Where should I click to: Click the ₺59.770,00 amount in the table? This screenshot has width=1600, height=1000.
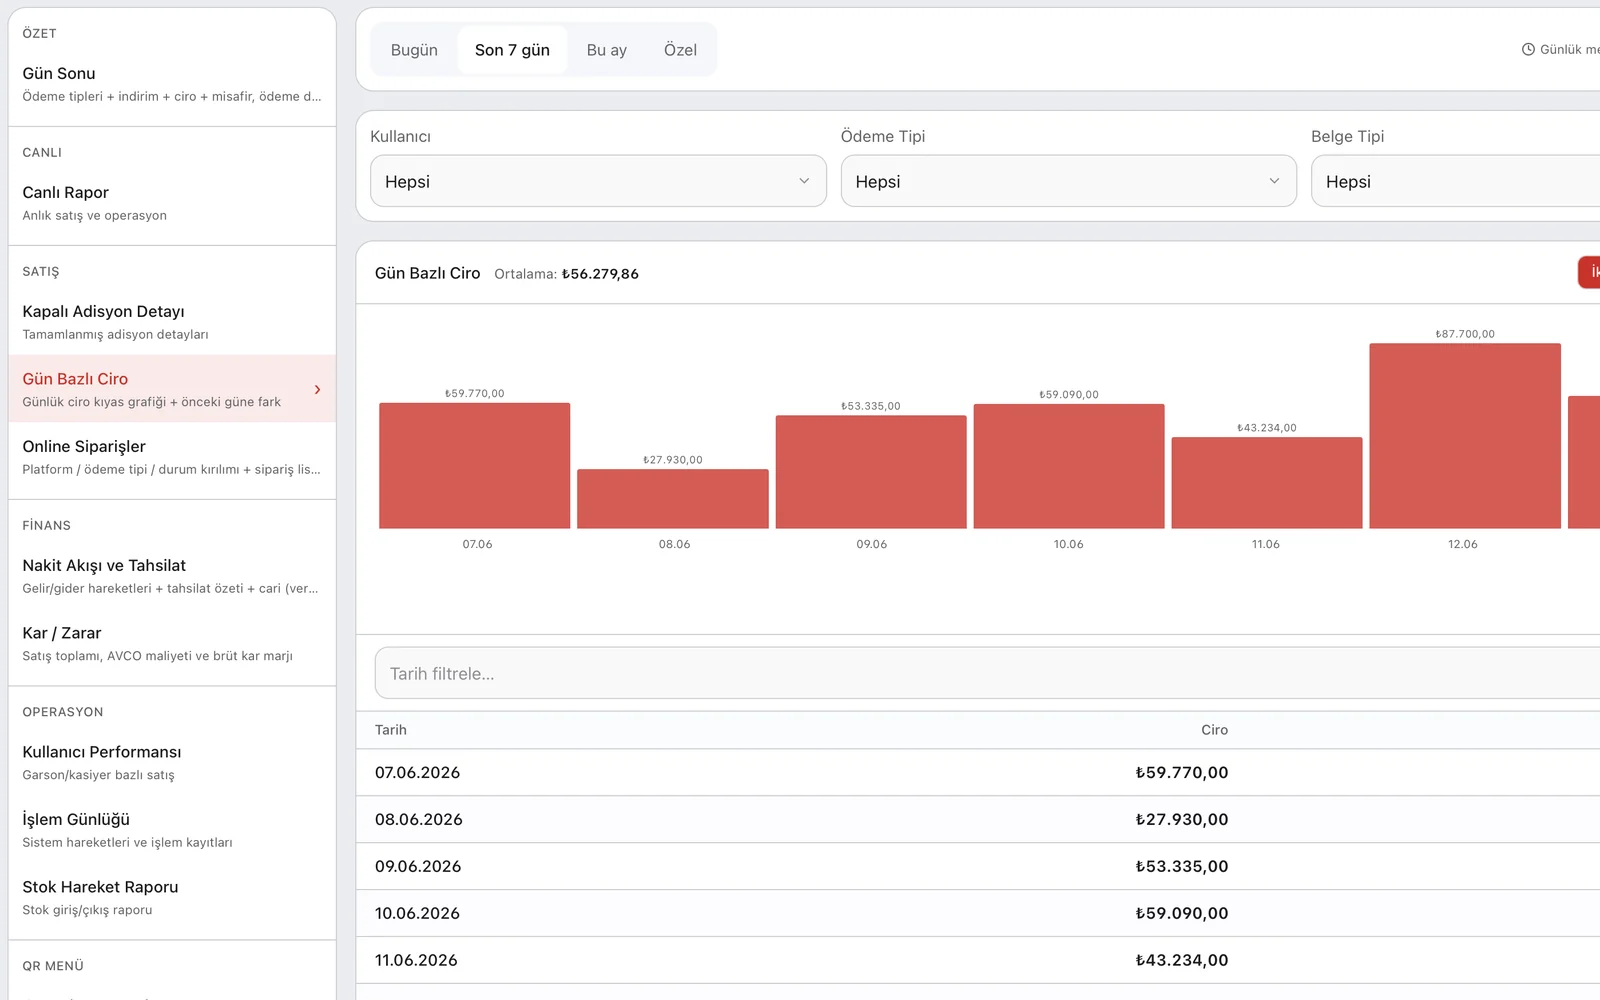click(x=1182, y=773)
